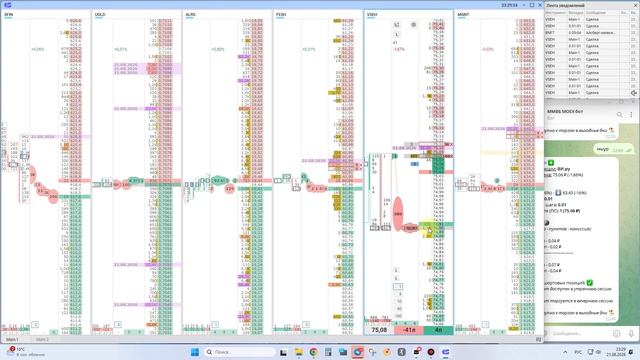Open the settings gear in VSEH panel
Image resolution: width=640 pixels, height=360 pixels.
point(413,24)
